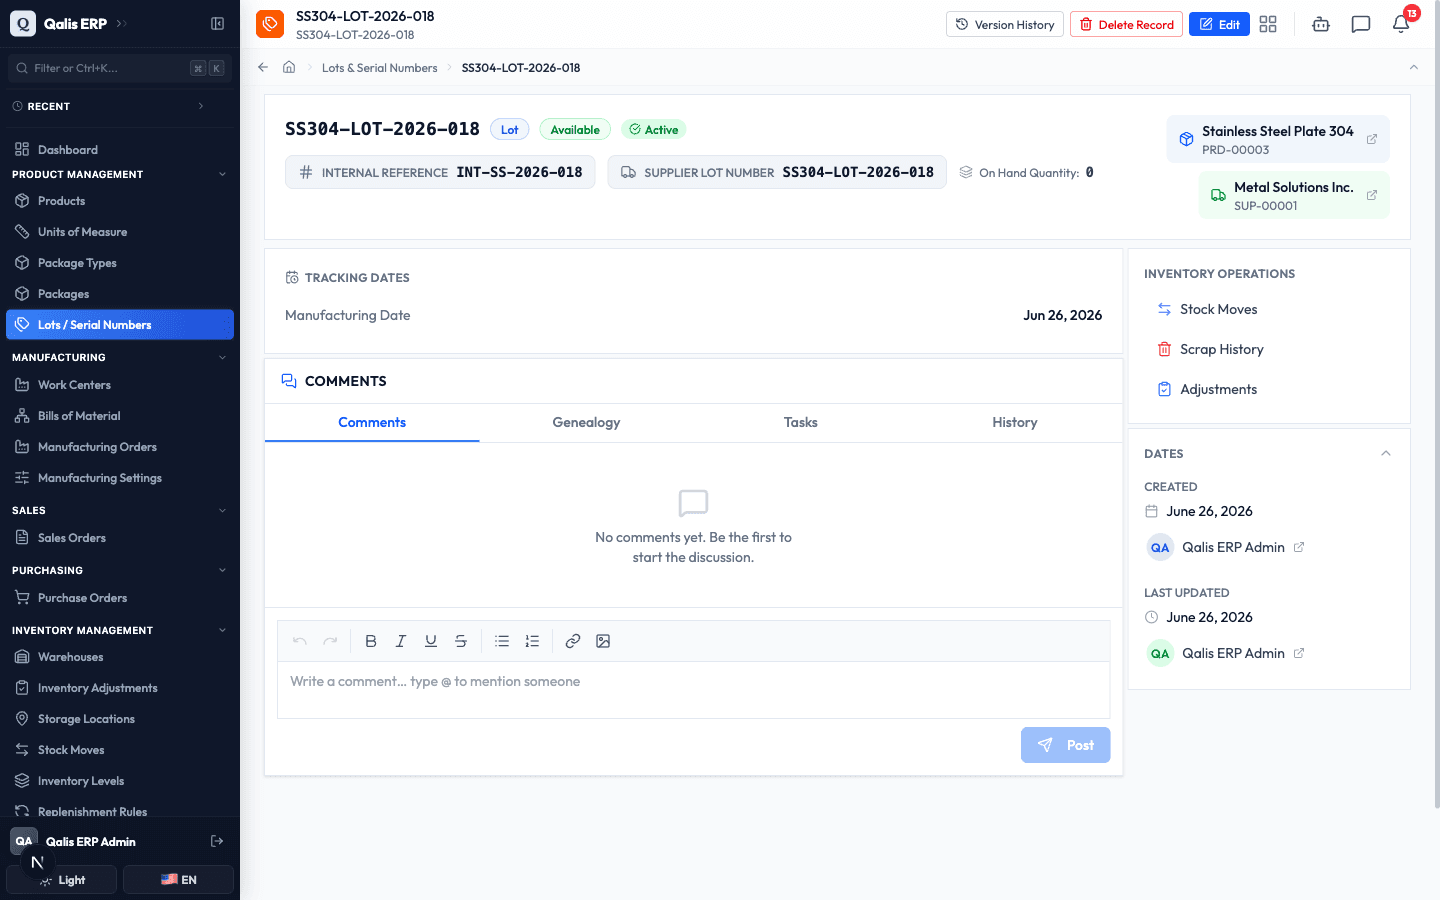This screenshot has height=900, width=1440.
Task: Toggle strikethrough formatting in comment editor
Action: pos(461,641)
